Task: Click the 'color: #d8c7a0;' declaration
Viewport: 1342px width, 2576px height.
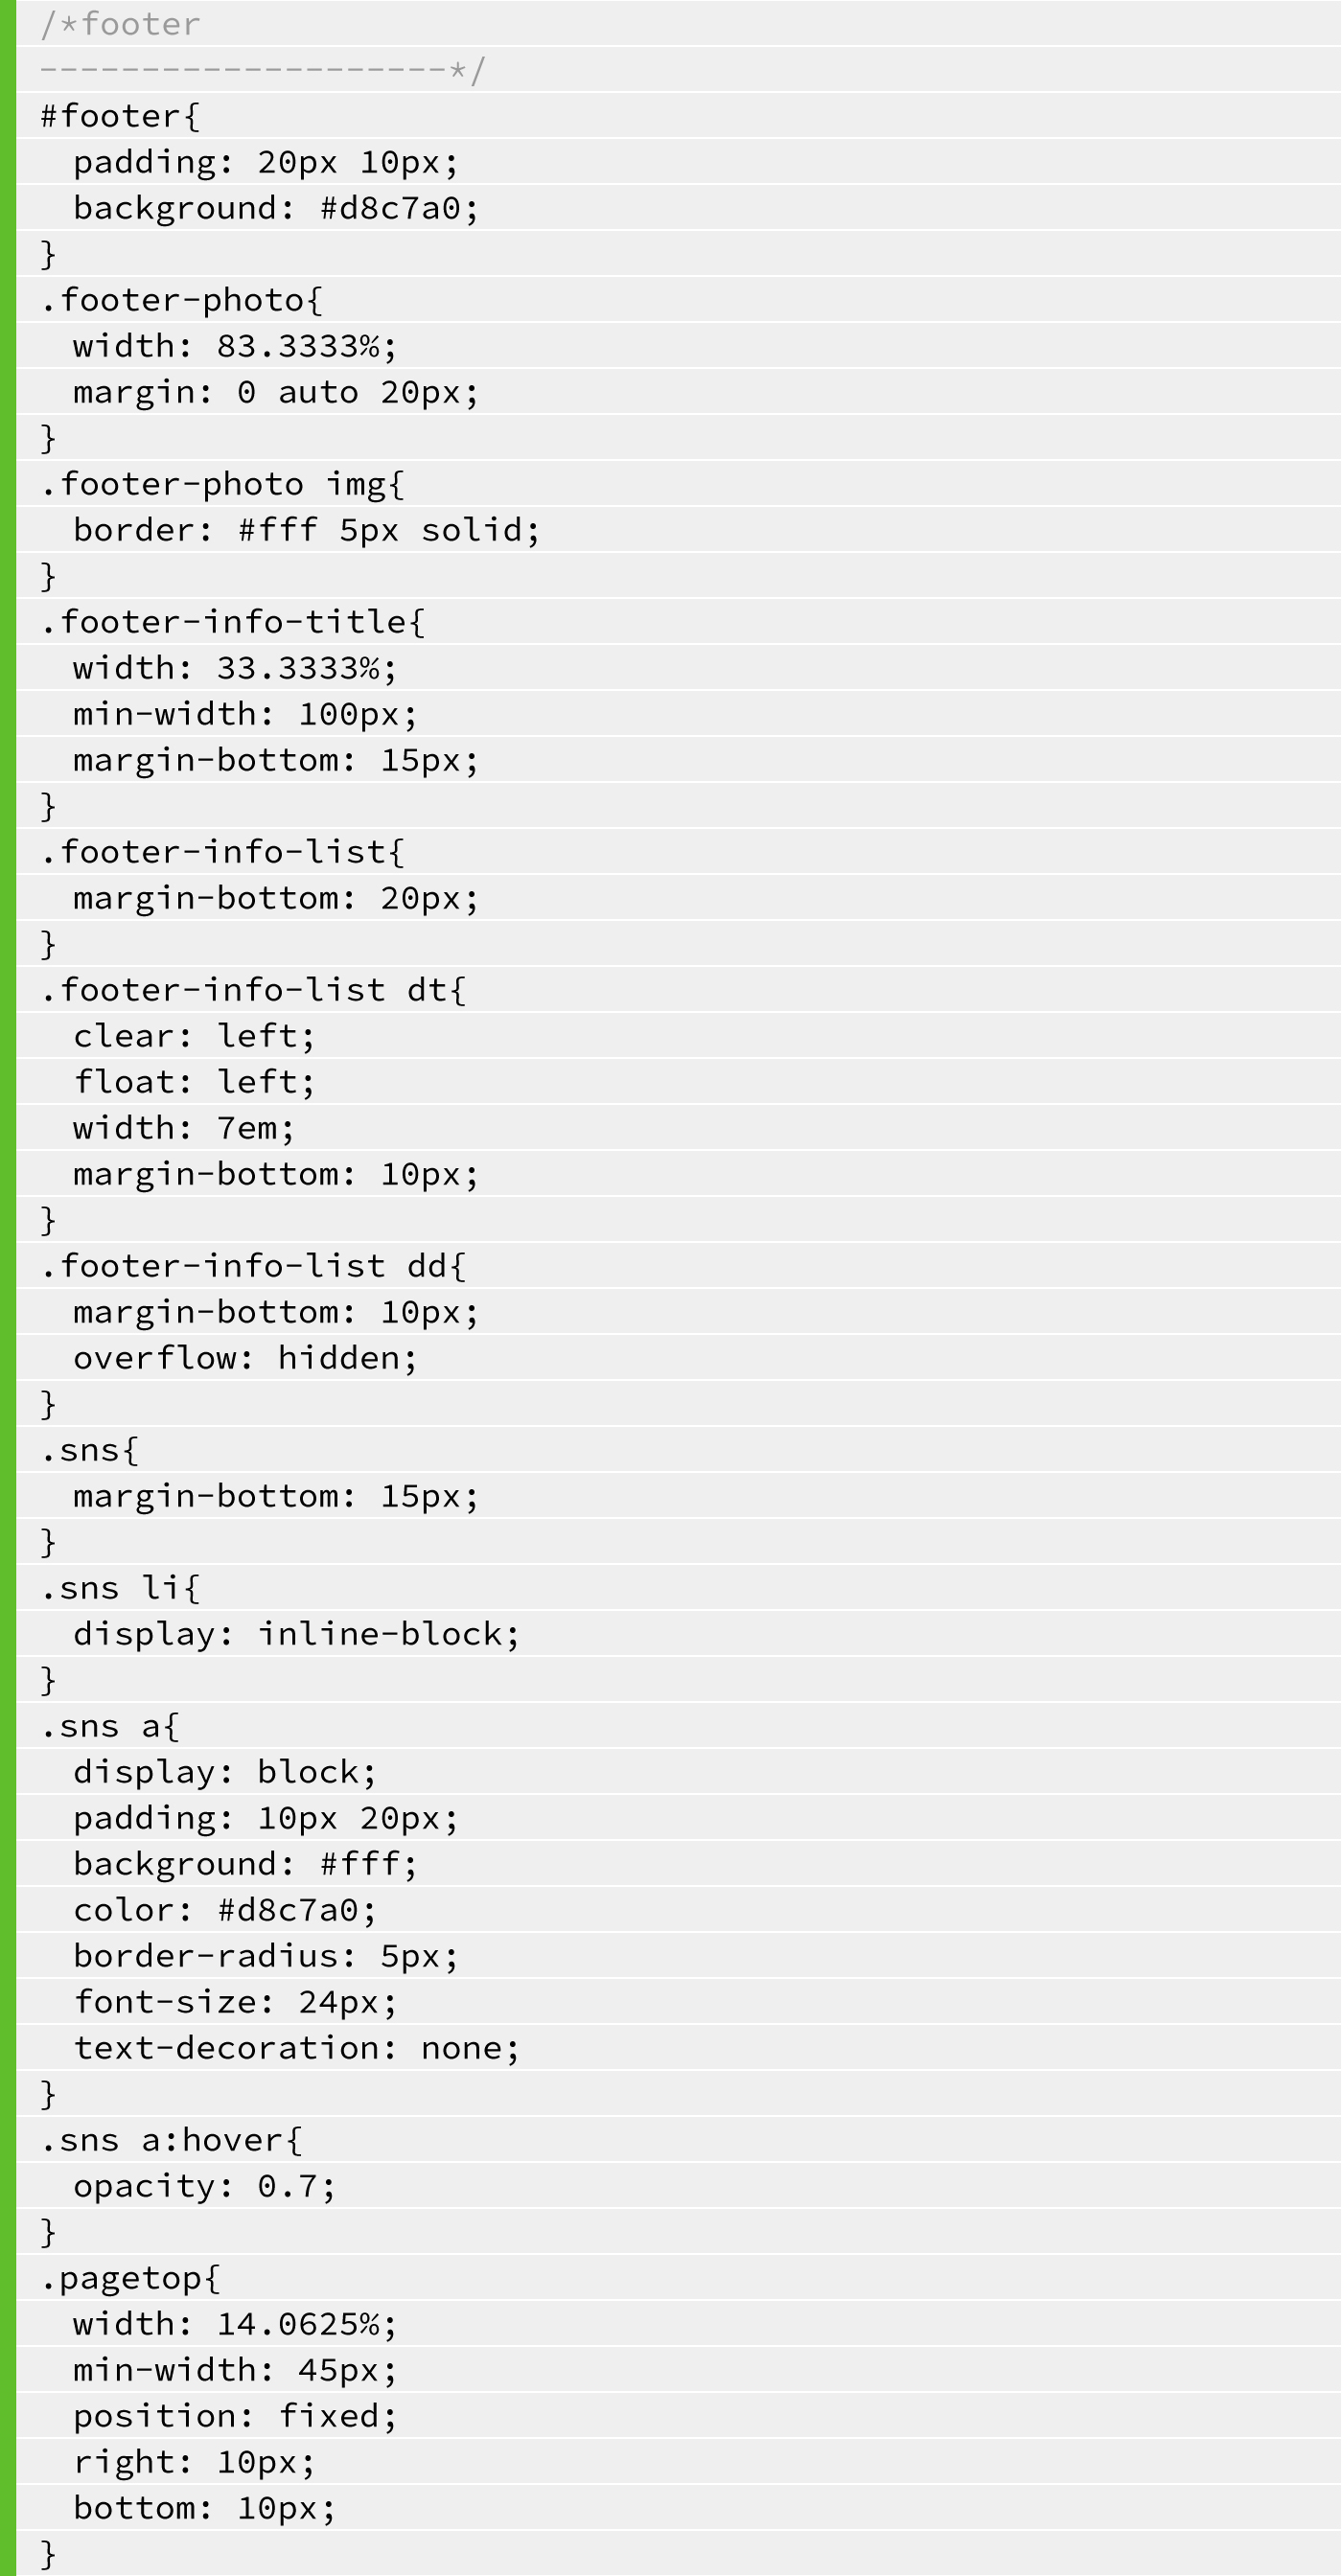Action: (x=225, y=1910)
